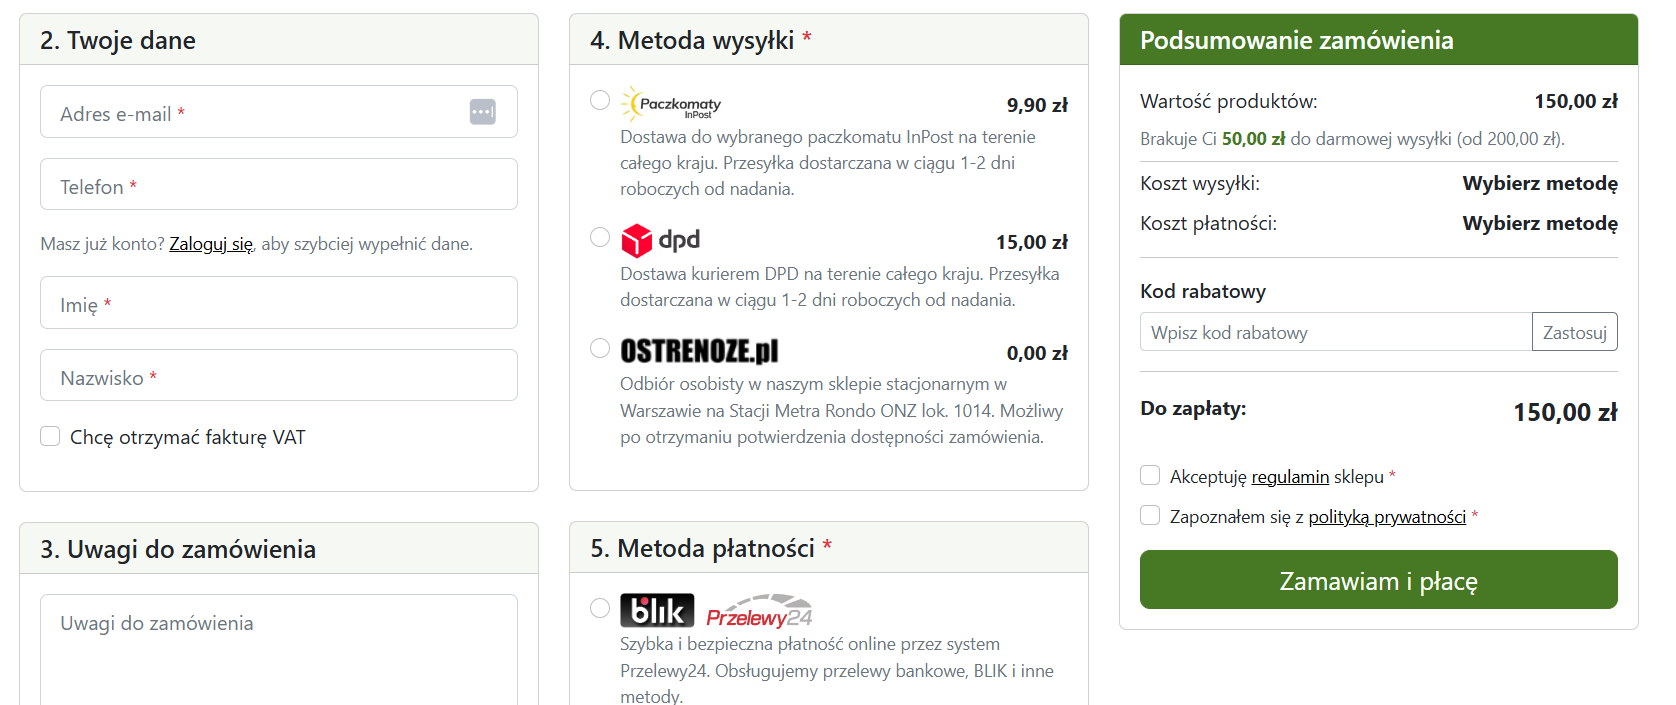
Task: Click the password manager icon in e-mail field
Action: coord(482,112)
